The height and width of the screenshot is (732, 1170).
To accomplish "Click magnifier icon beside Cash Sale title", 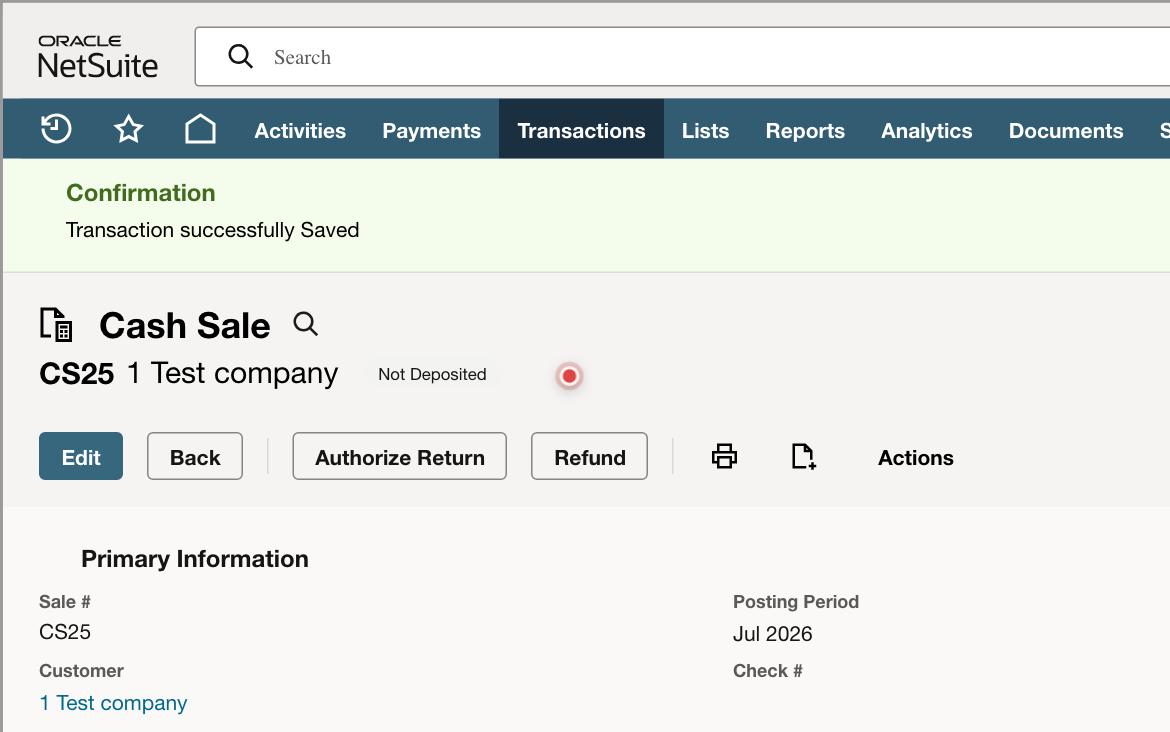I will (305, 325).
